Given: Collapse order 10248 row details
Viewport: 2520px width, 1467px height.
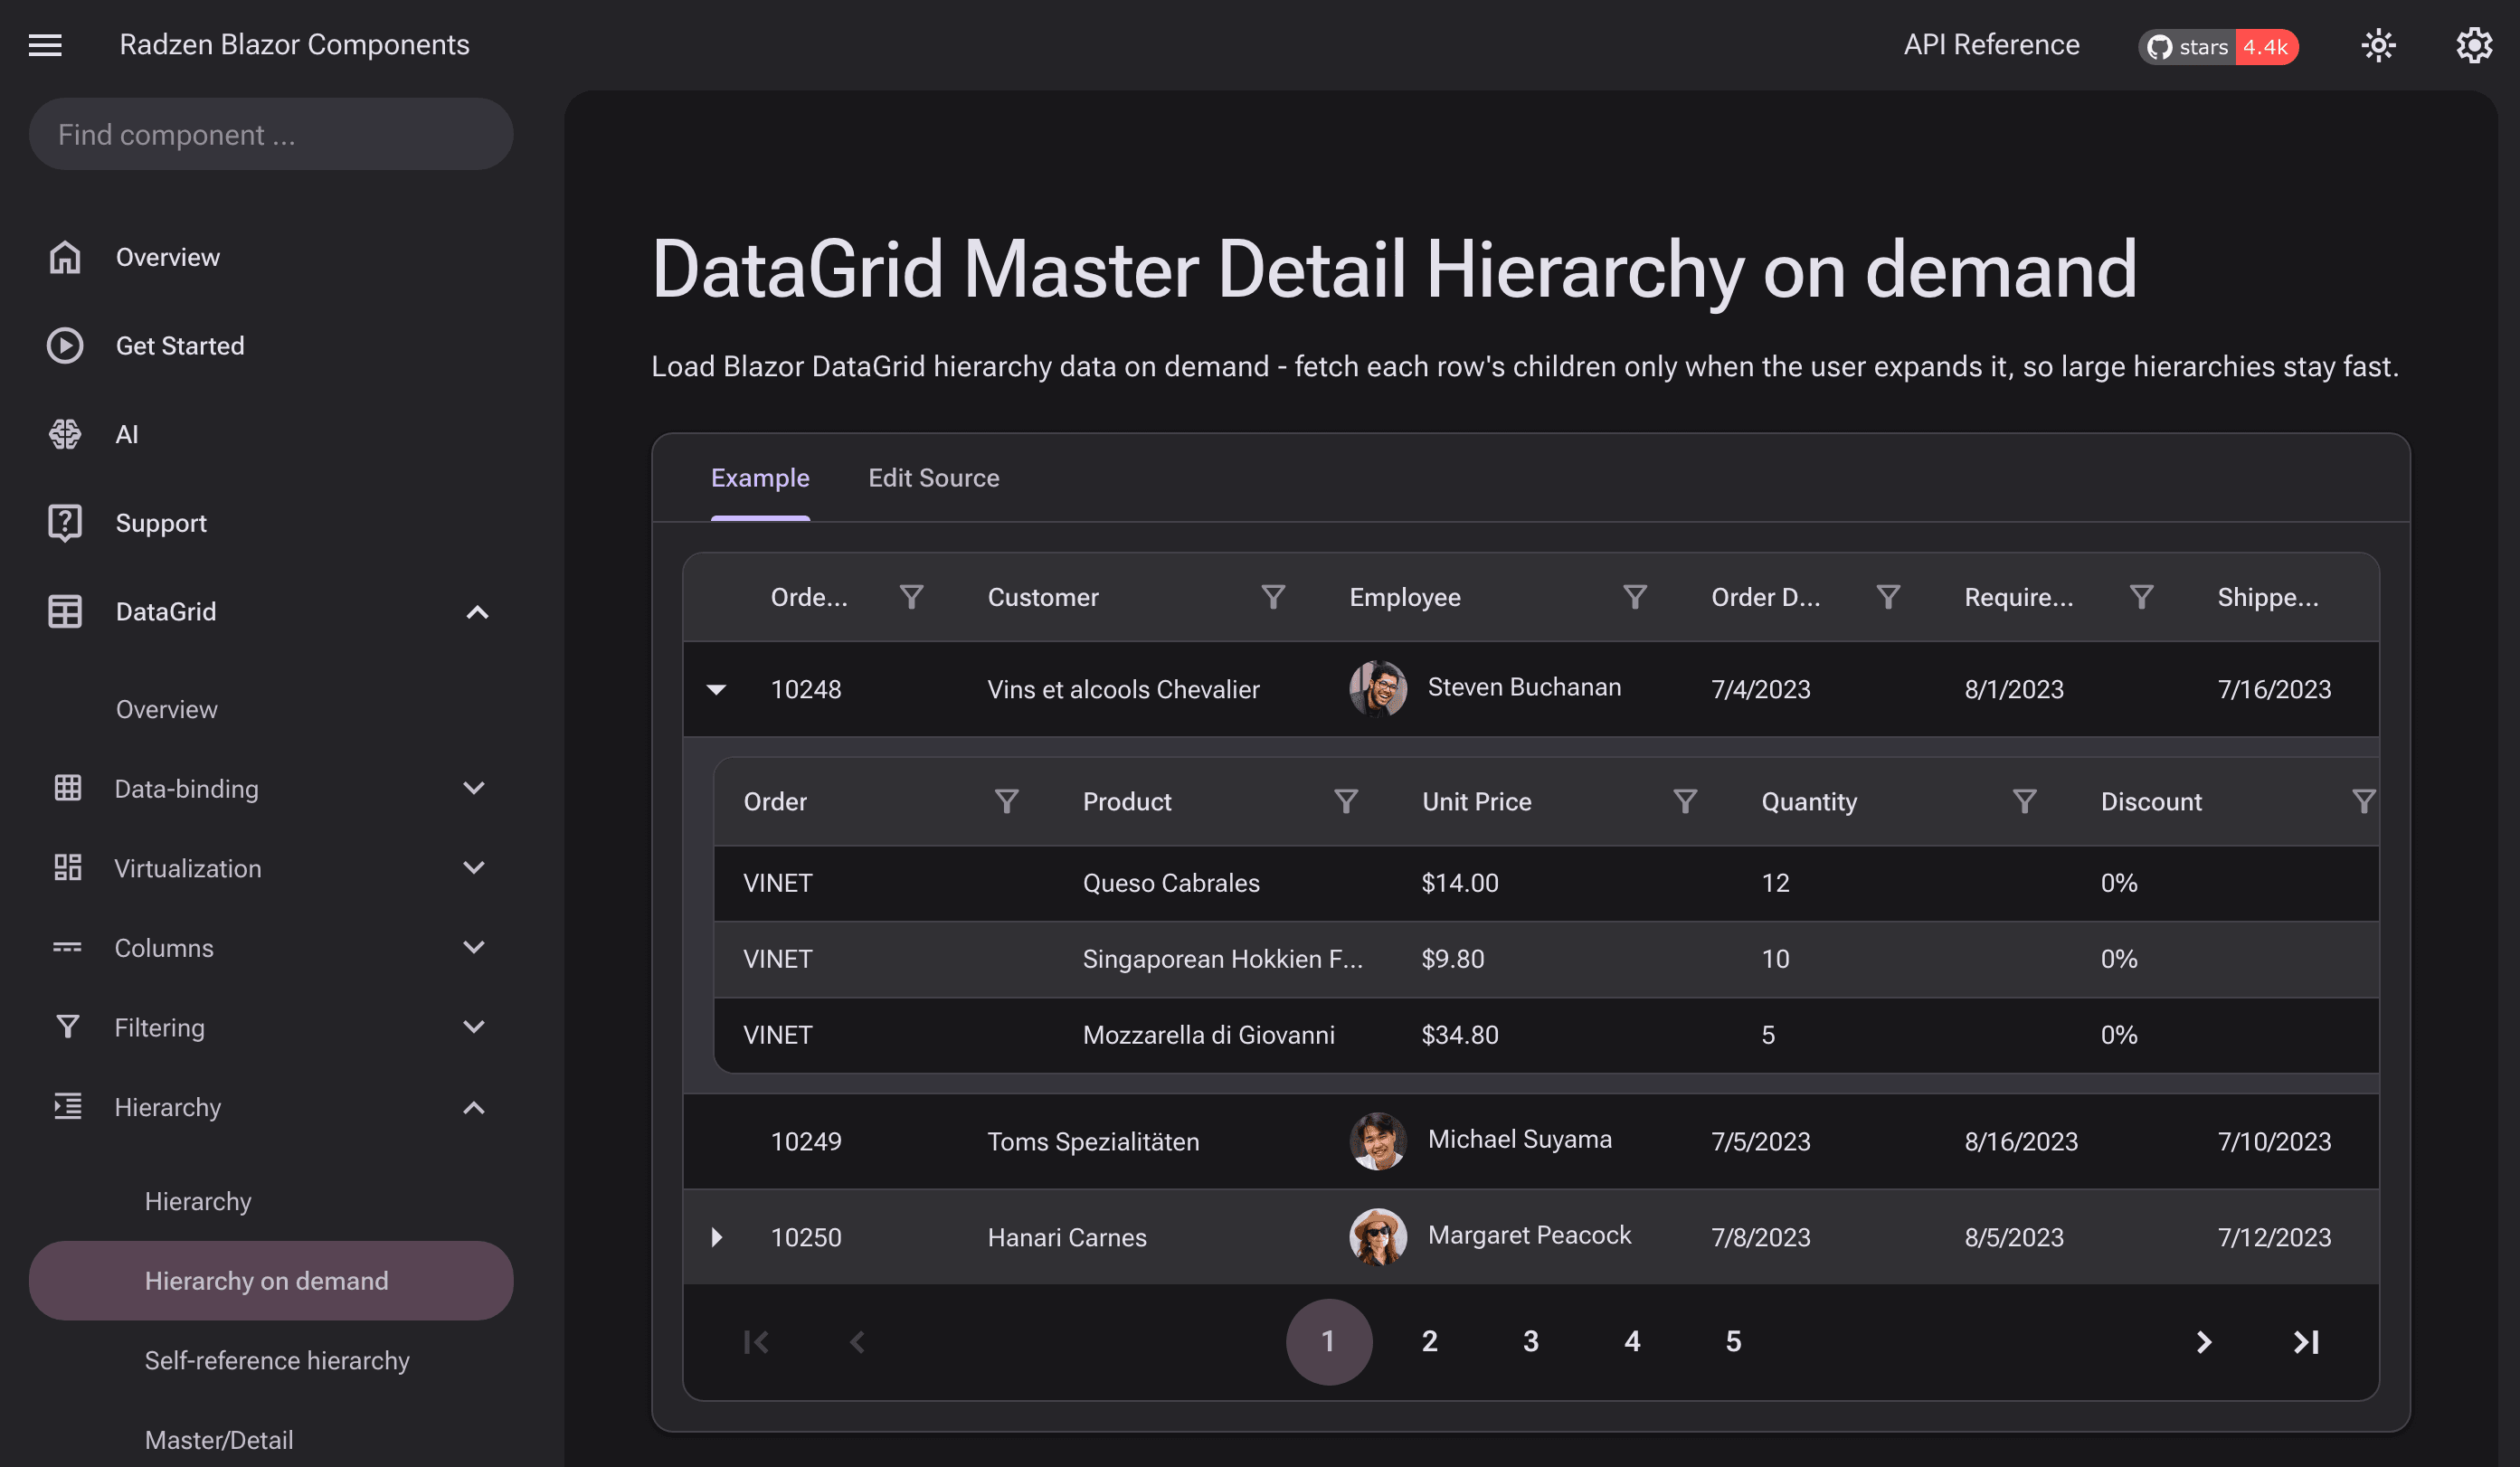Looking at the screenshot, I should (x=716, y=689).
